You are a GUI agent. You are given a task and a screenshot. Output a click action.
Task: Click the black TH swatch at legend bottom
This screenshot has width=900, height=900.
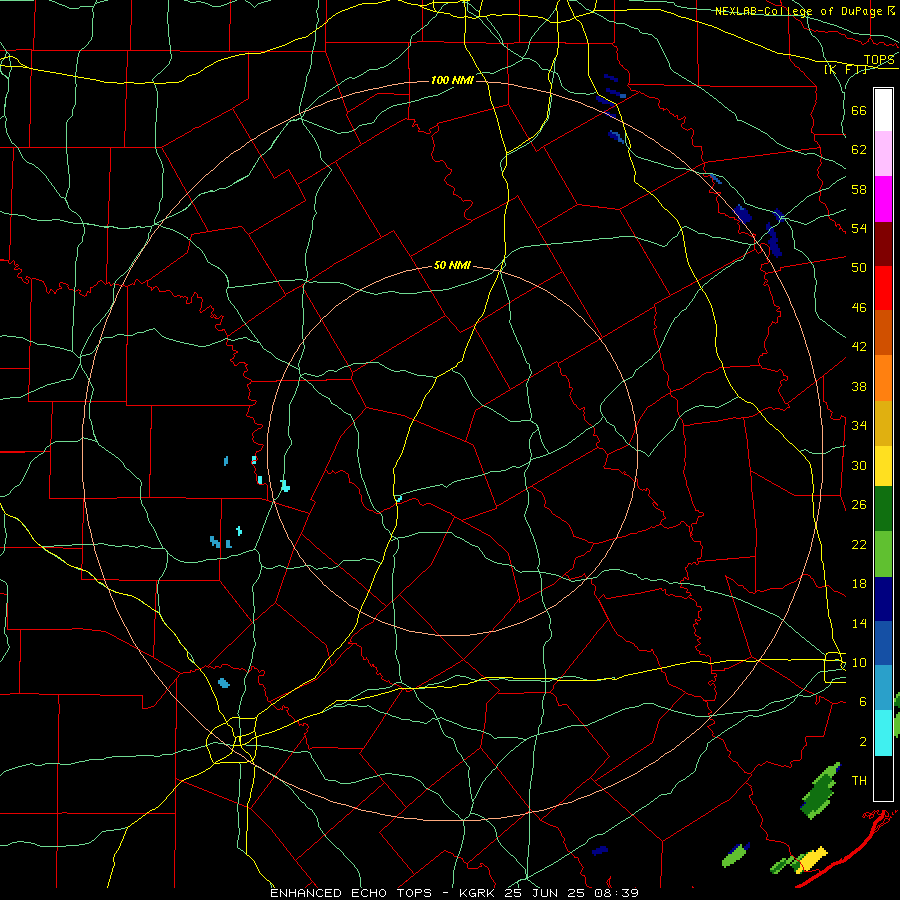883,778
